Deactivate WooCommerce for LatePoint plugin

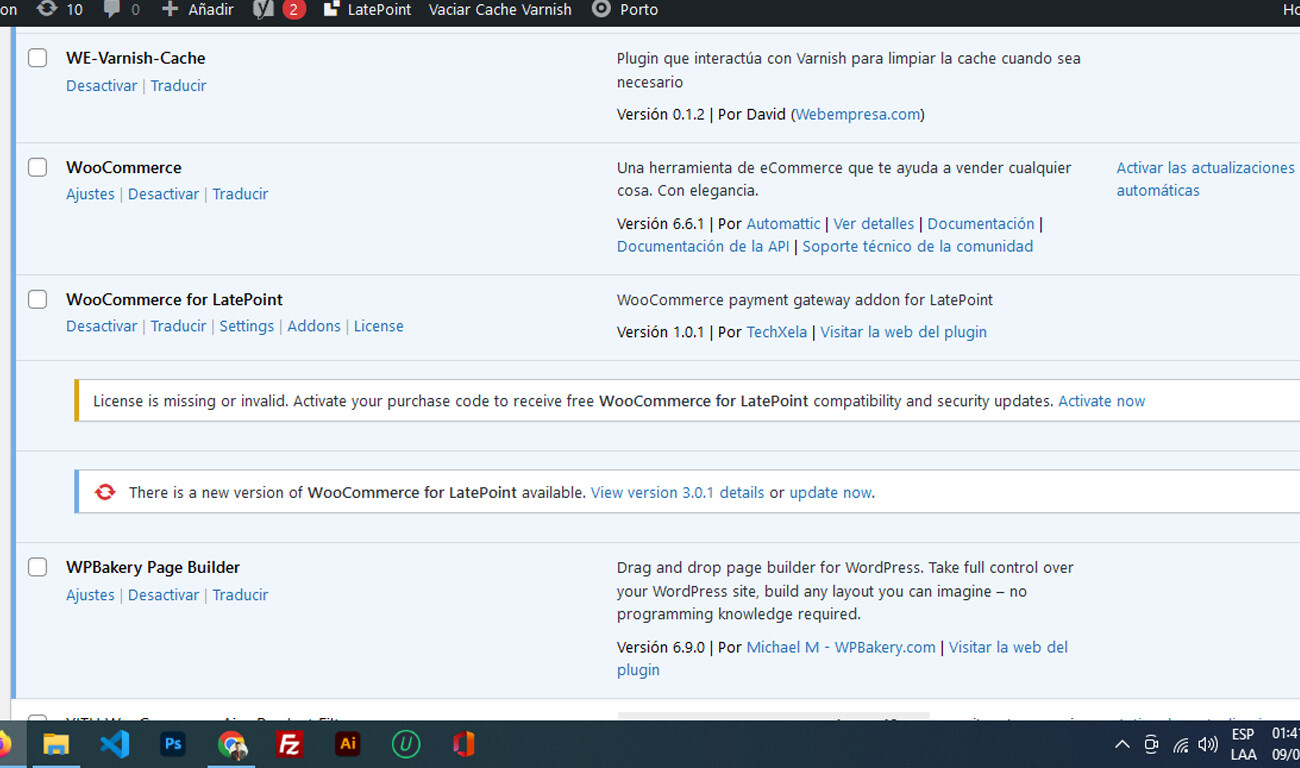point(102,326)
